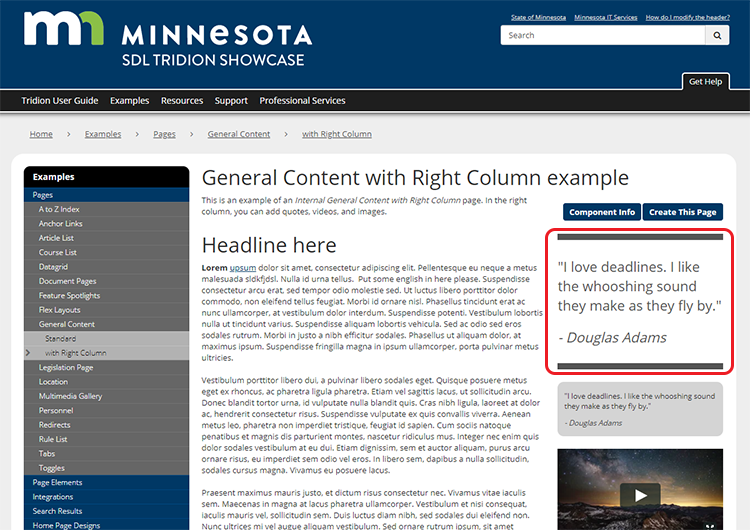This screenshot has width=750, height=530.
Task: Expand Home Page Designs sidebar section
Action: coord(107,525)
